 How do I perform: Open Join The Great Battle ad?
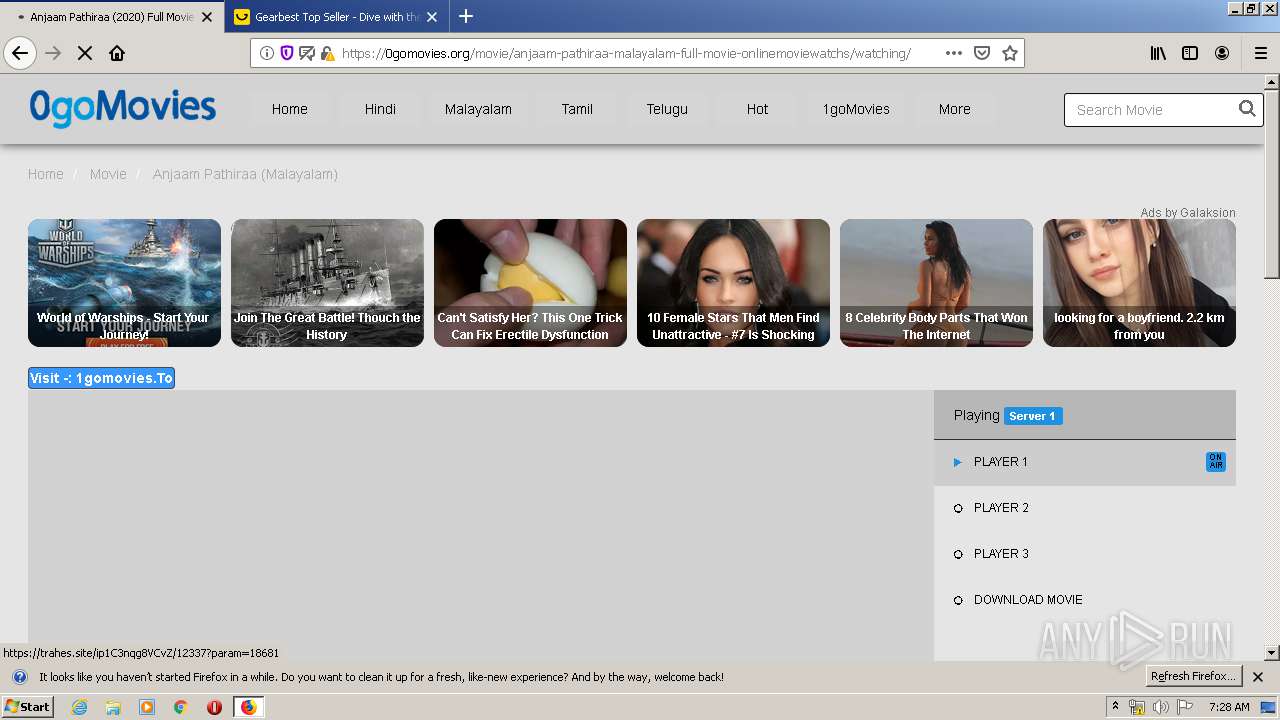[x=327, y=283]
